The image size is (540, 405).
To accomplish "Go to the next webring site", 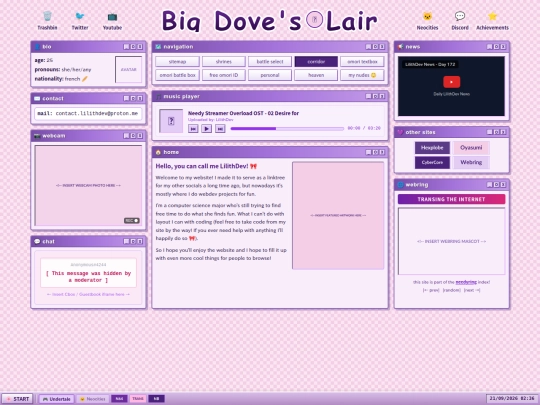I will (472, 290).
